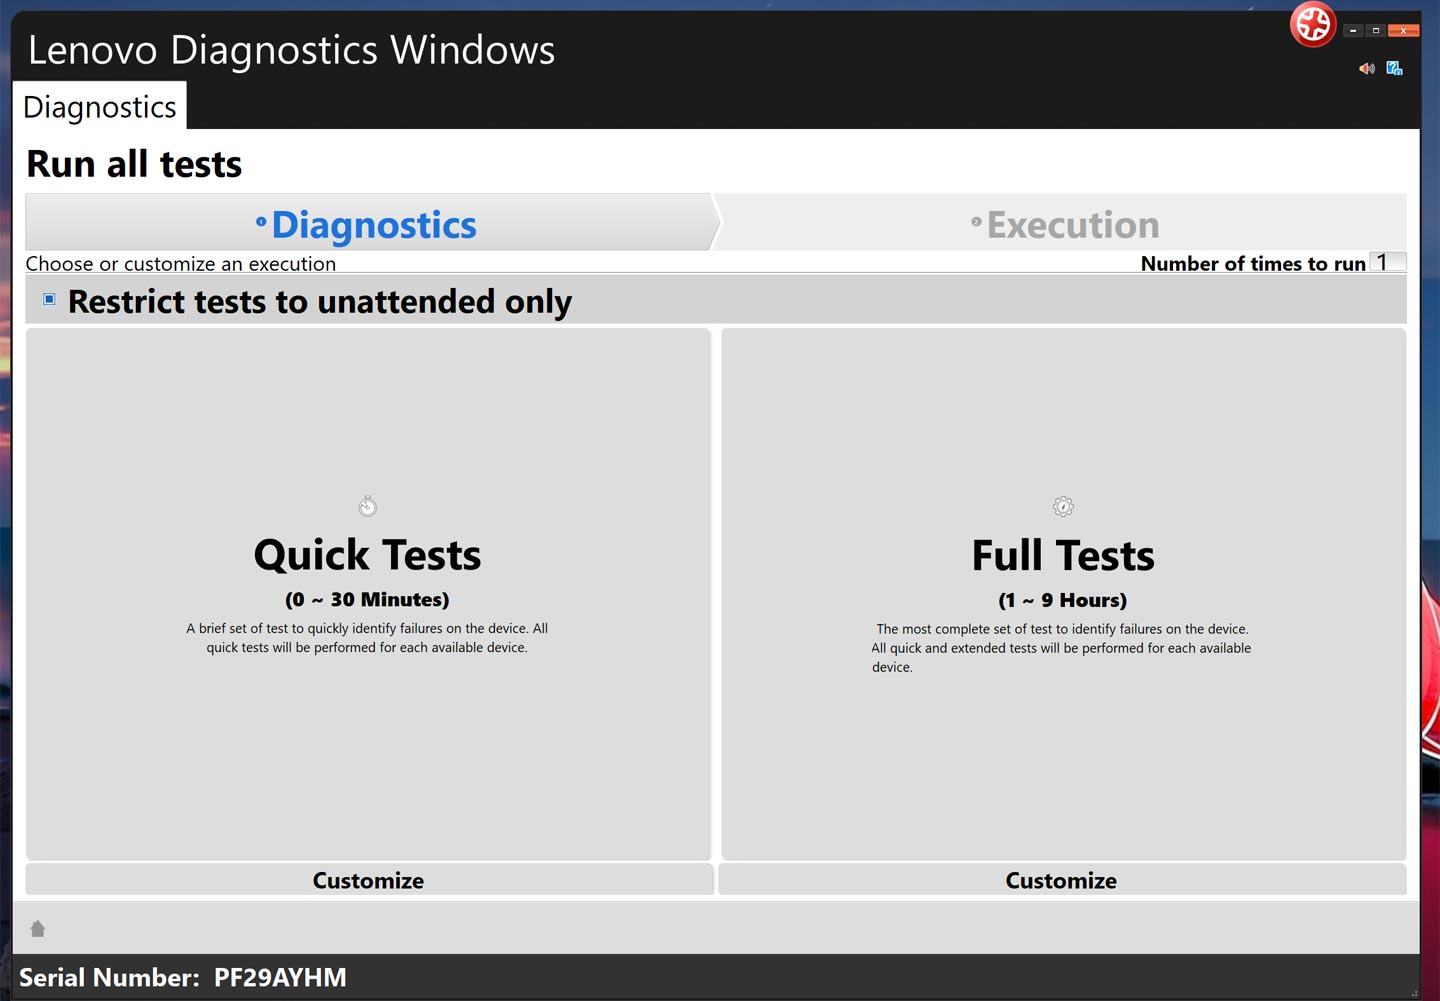Customize the Full Tests execution
This screenshot has width=1440, height=1001.
[x=1061, y=880]
